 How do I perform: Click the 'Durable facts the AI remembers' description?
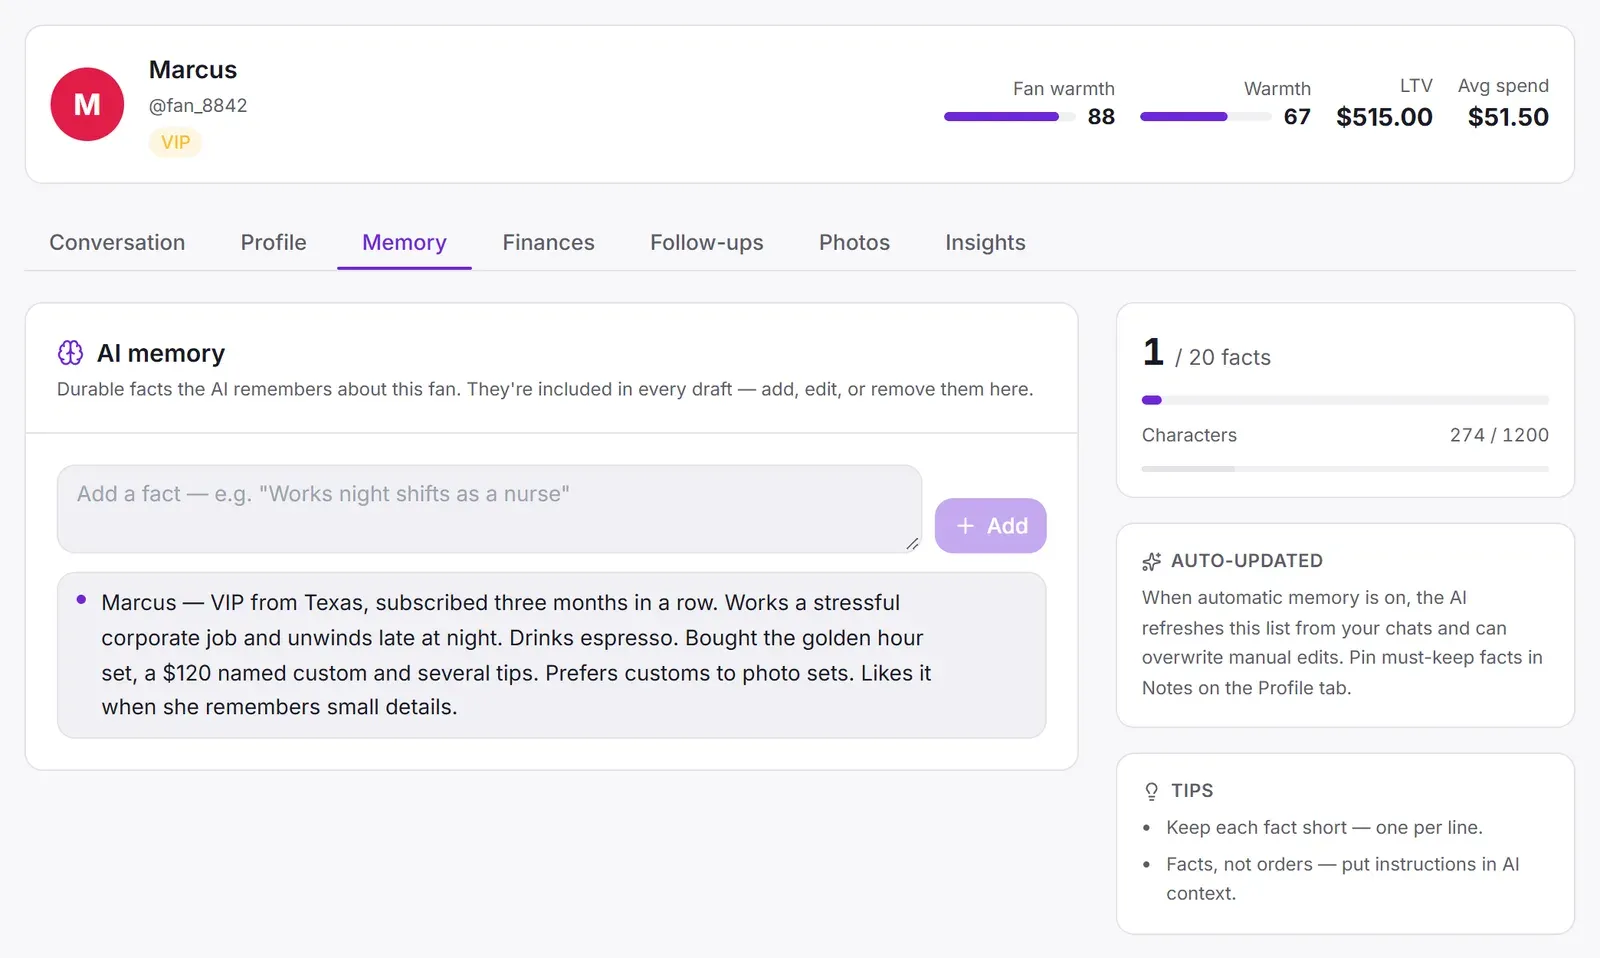pos(545,389)
